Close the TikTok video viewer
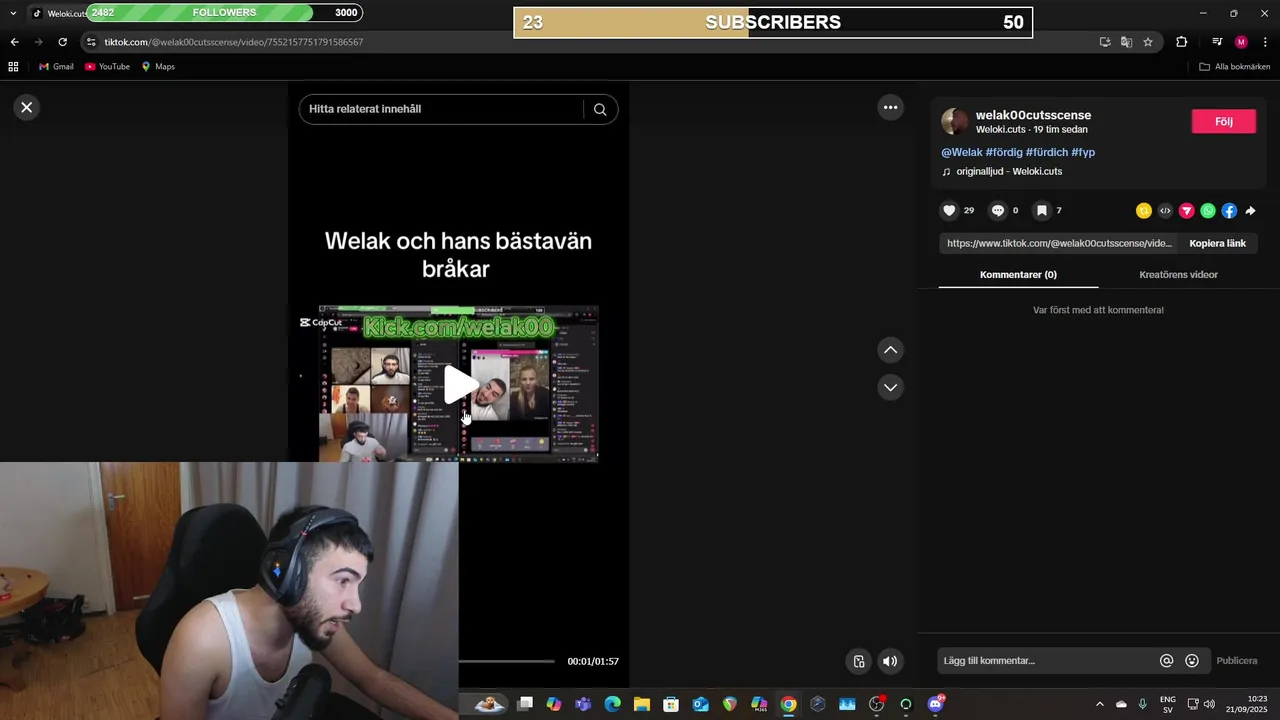Viewport: 1280px width, 720px height. point(27,107)
